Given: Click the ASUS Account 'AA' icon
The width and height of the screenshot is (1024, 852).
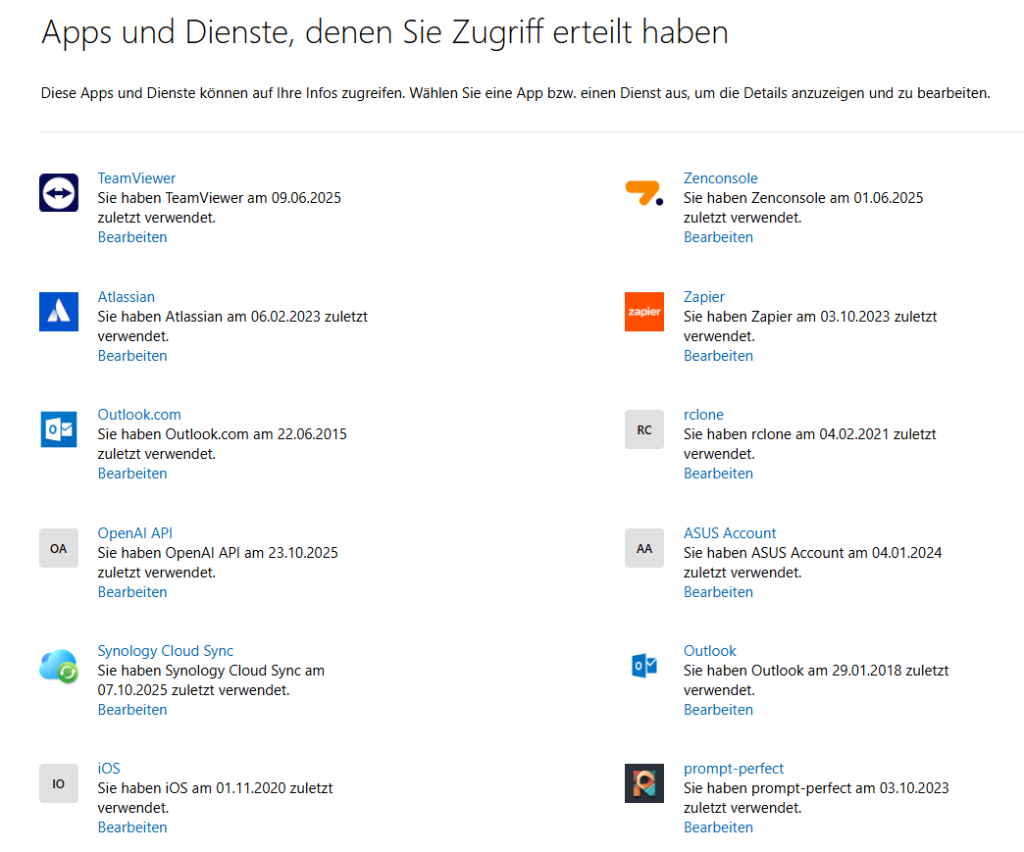Looking at the screenshot, I should (643, 548).
